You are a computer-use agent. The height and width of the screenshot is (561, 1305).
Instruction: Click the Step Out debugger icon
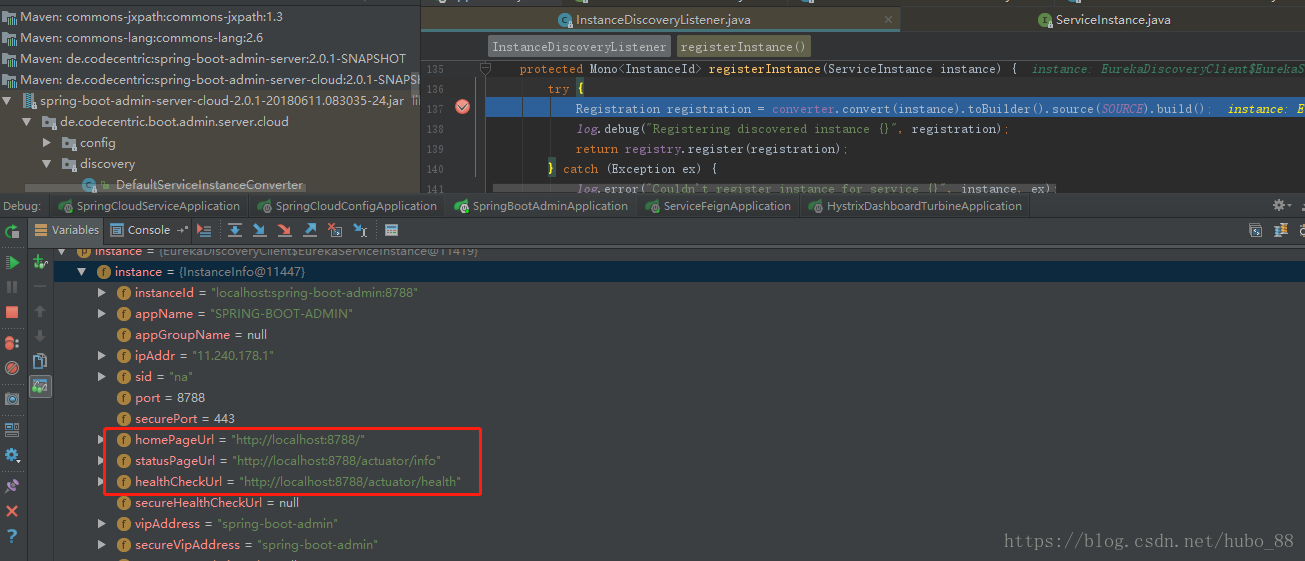(310, 230)
